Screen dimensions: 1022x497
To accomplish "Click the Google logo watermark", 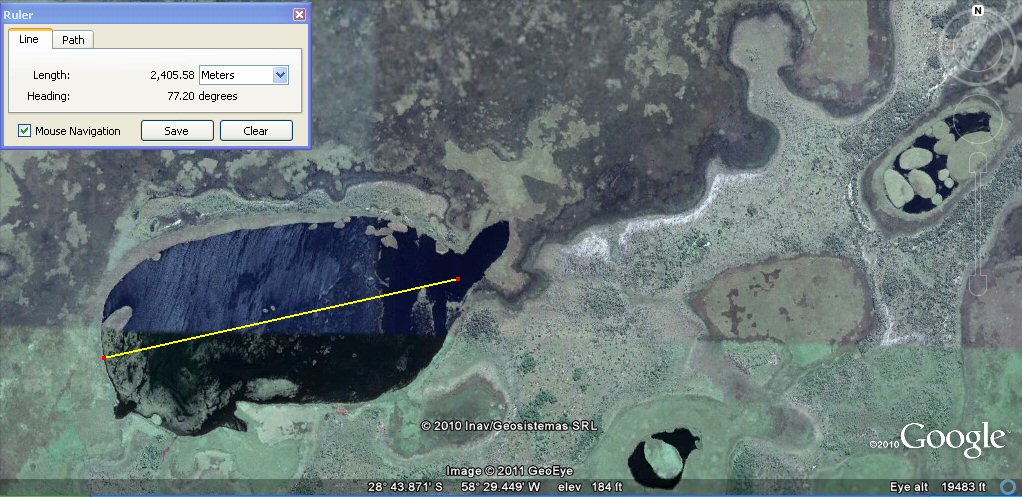I will click(x=953, y=439).
